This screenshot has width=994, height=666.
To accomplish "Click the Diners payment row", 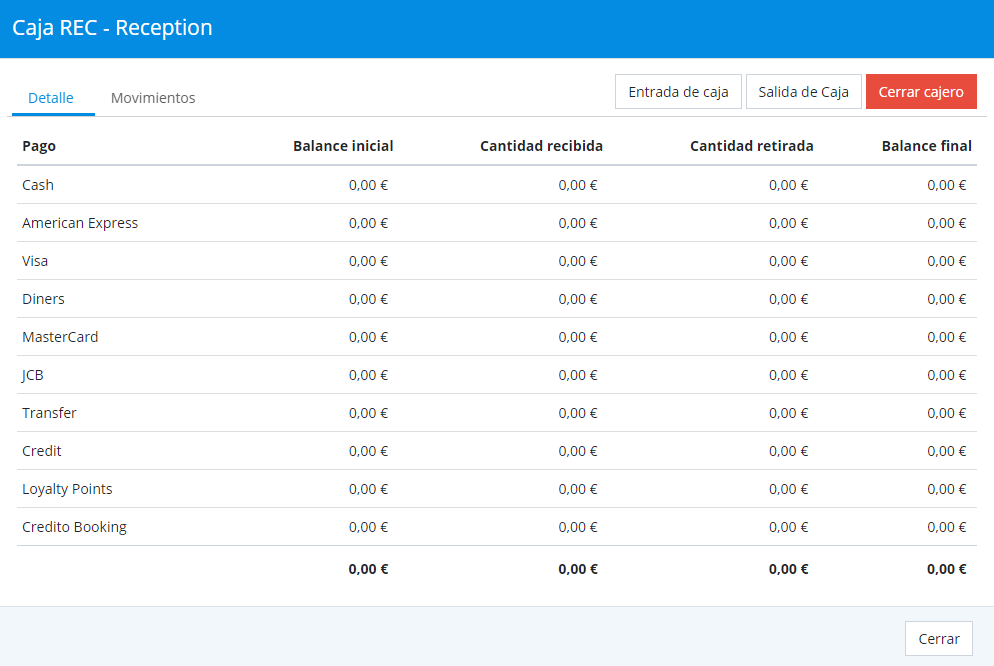I will 43,299.
